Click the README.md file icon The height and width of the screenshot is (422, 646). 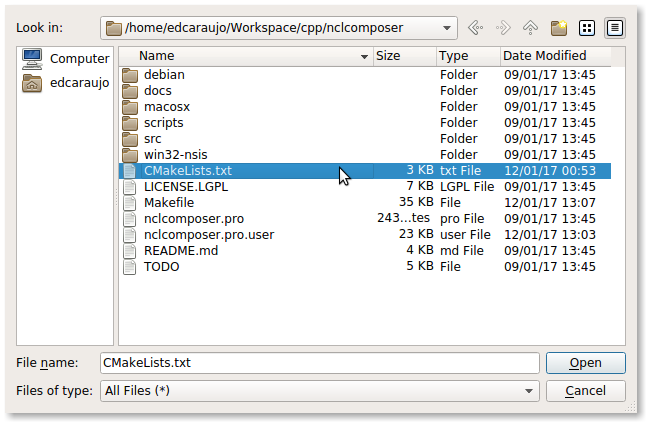[130, 251]
